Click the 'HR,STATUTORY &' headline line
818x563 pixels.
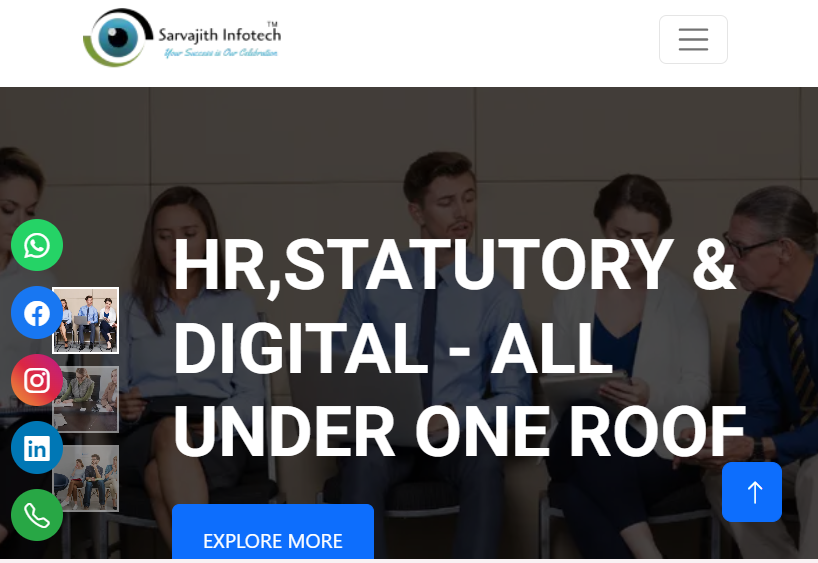(x=454, y=265)
